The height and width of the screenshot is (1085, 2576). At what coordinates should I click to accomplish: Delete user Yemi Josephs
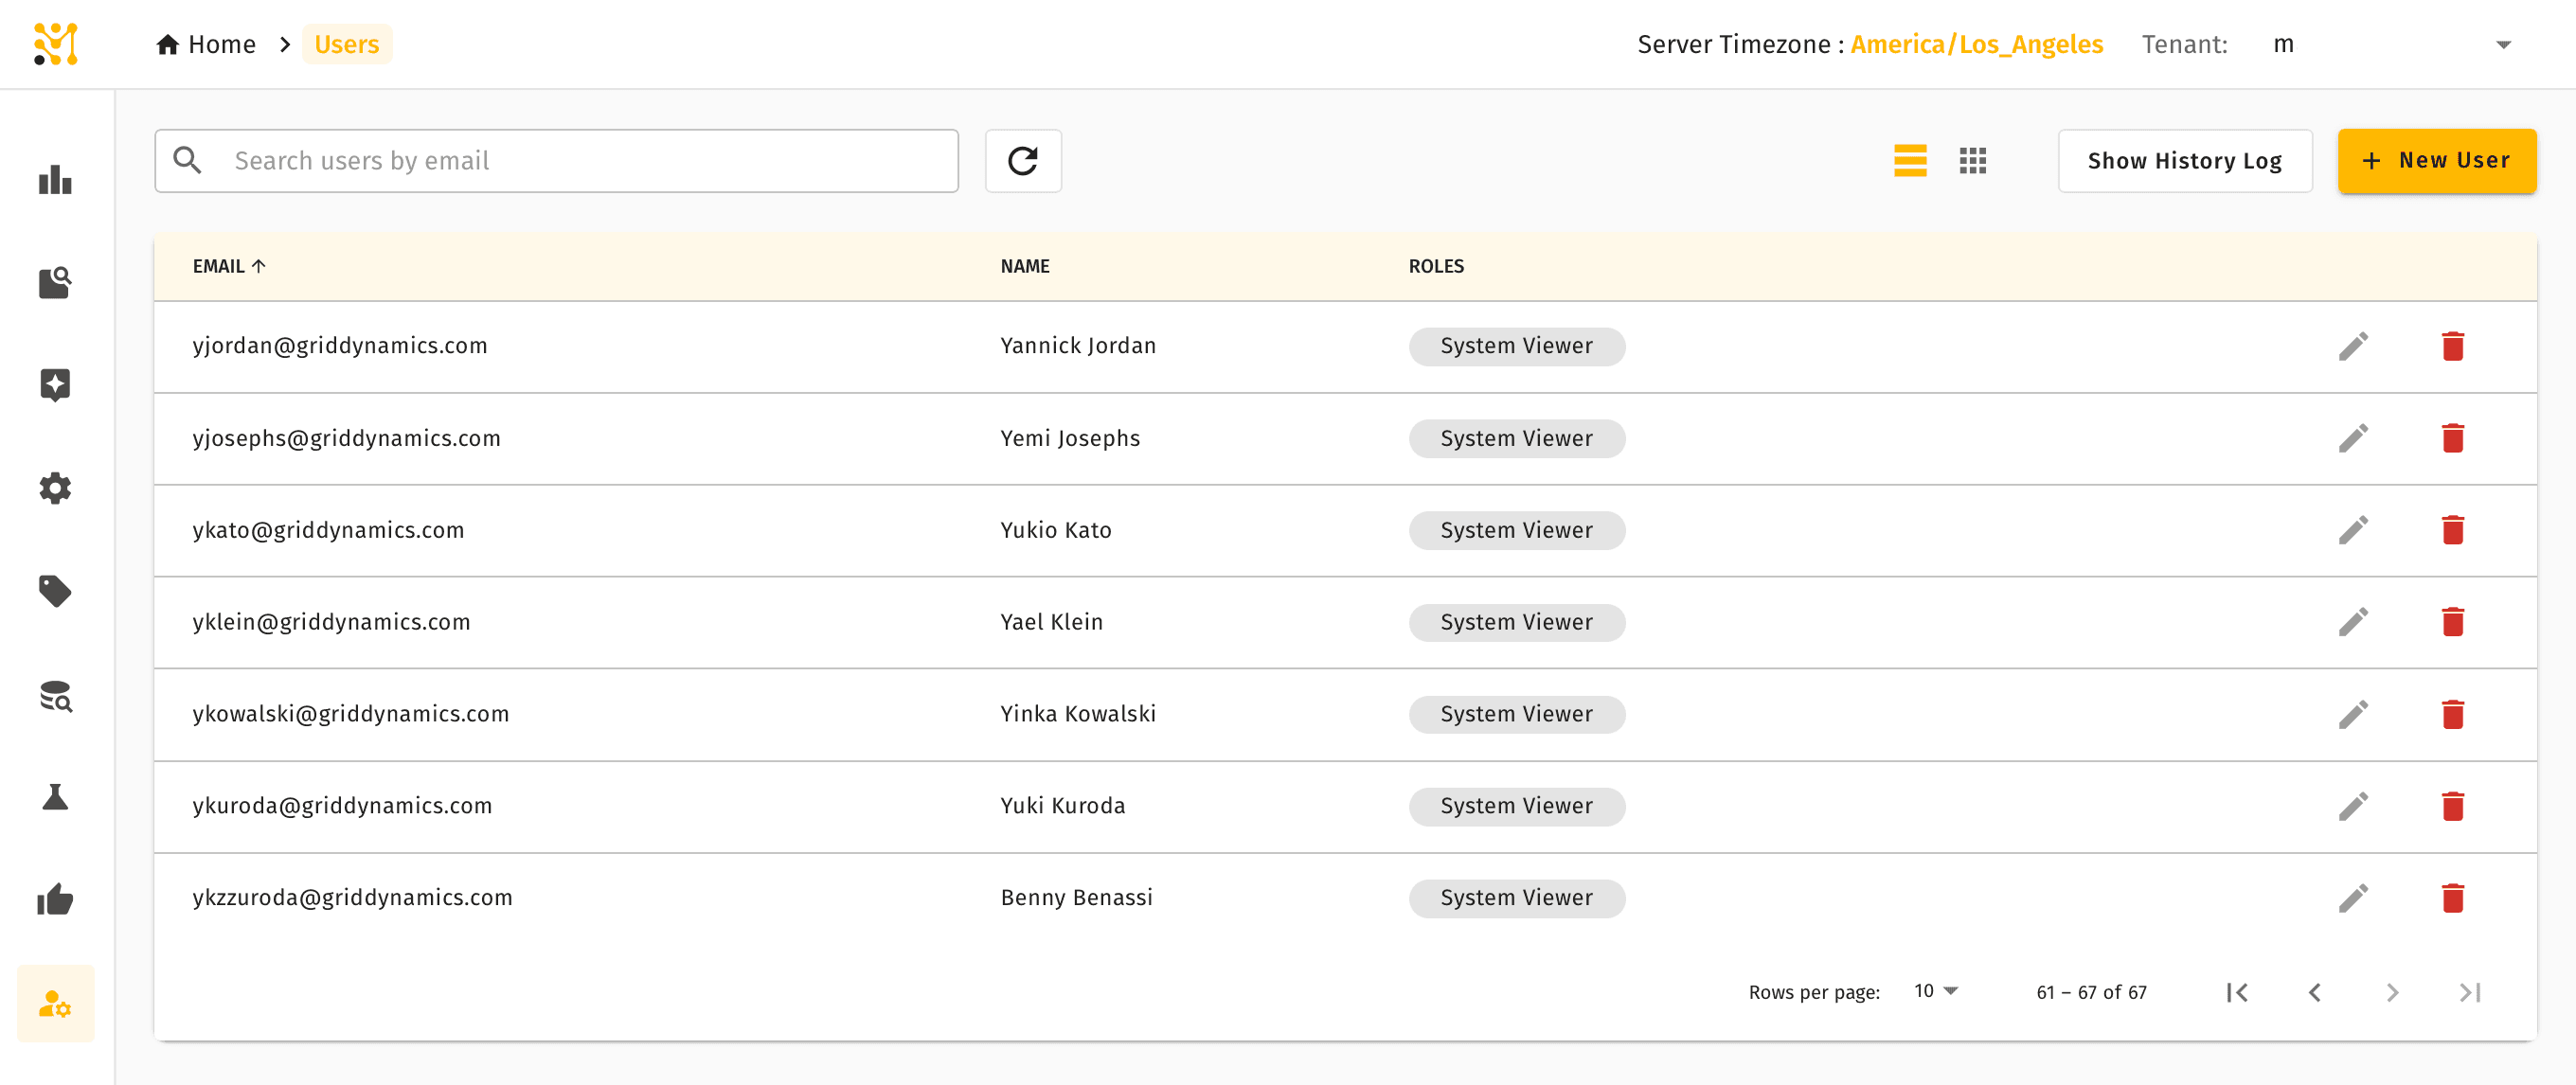2453,439
